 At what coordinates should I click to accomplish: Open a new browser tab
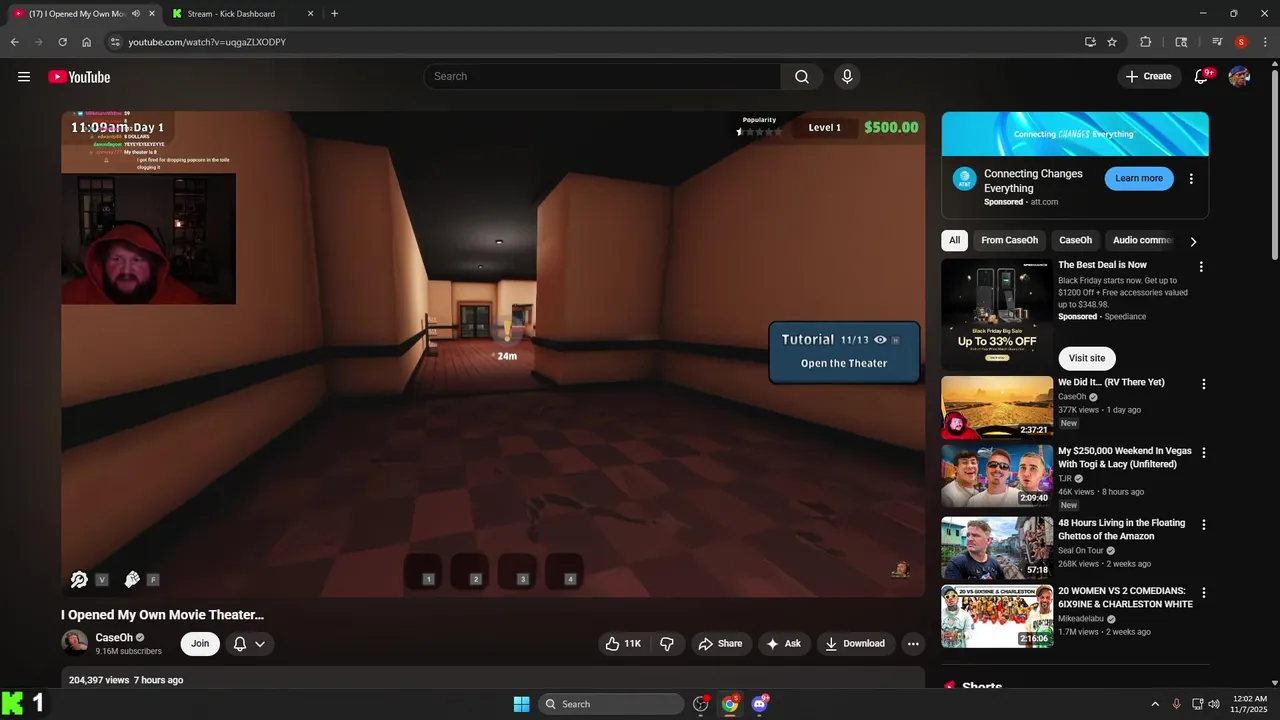pos(334,14)
